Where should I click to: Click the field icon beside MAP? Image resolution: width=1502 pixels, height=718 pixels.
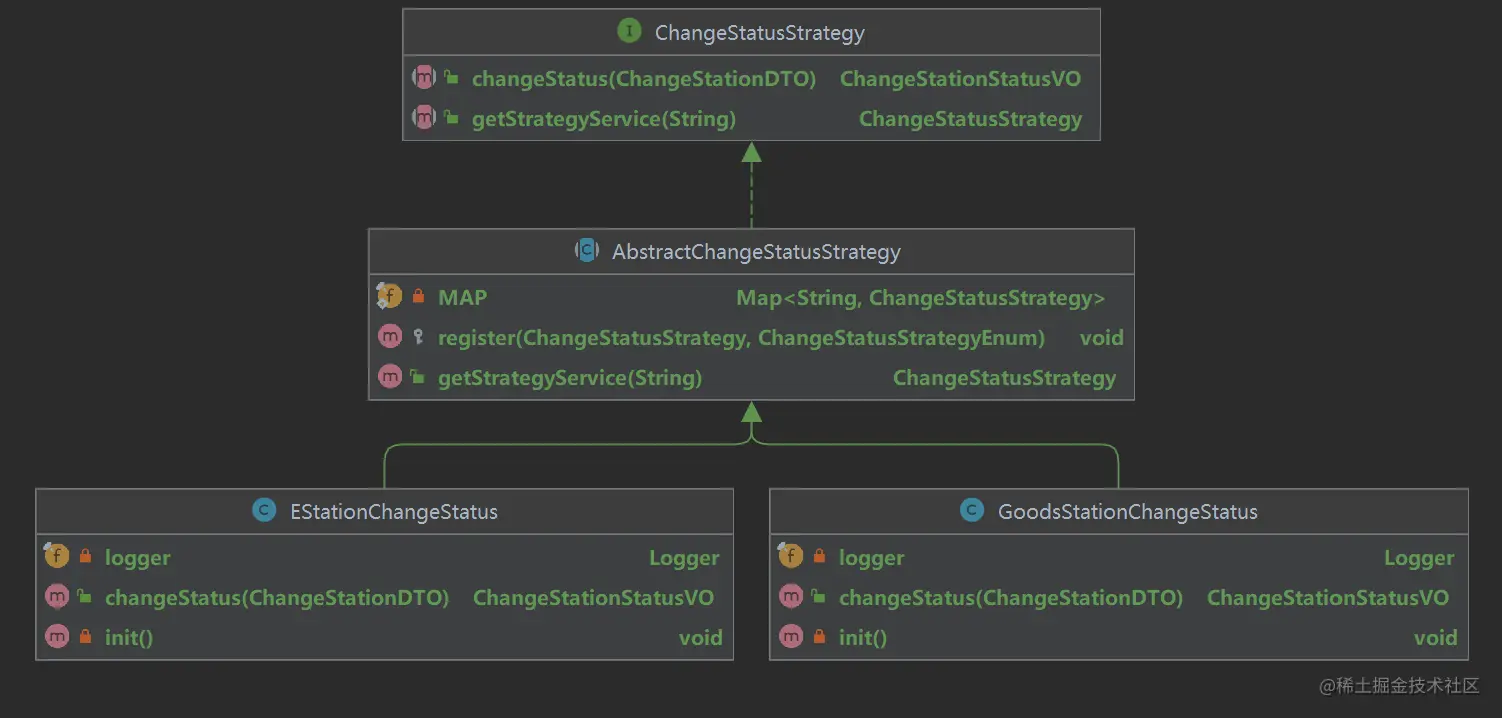(x=389, y=296)
